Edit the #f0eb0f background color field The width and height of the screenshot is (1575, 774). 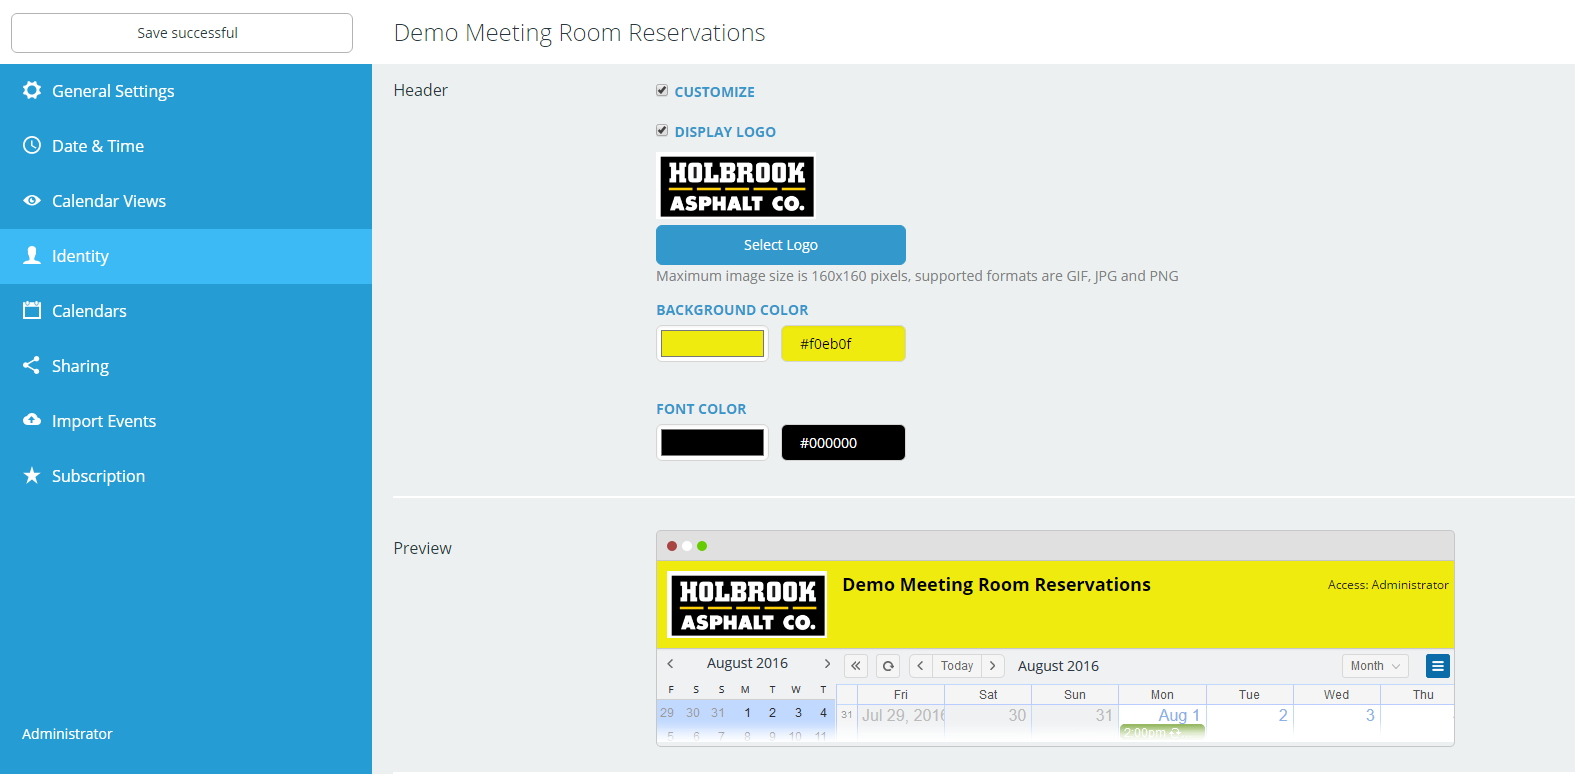(843, 344)
